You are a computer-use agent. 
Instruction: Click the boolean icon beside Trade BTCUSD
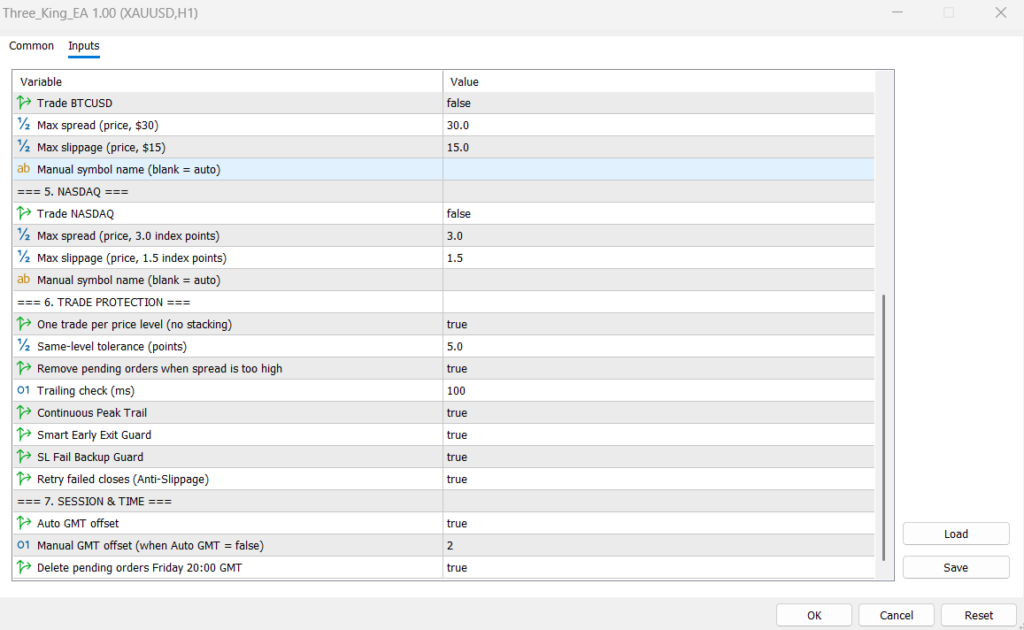[24, 102]
